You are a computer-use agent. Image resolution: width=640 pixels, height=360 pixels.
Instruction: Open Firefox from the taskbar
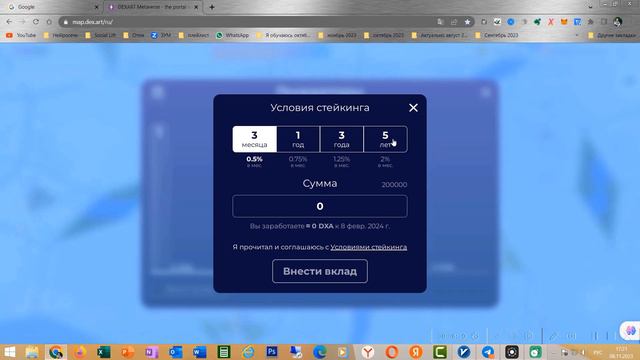[80, 352]
